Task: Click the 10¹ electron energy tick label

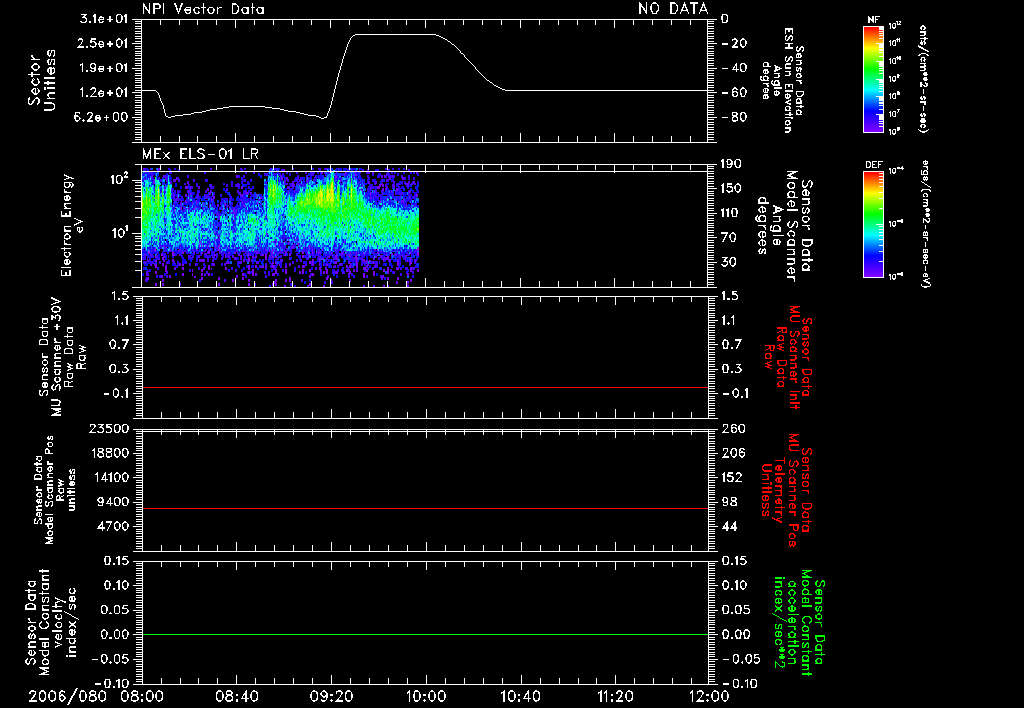Action: (x=120, y=233)
